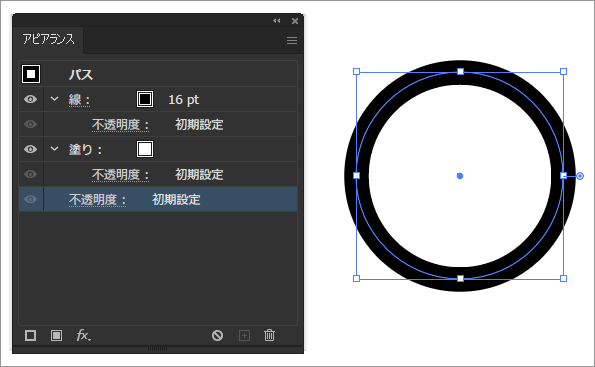
Task: Collapse the 線 stroke row chevron
Action: point(55,99)
